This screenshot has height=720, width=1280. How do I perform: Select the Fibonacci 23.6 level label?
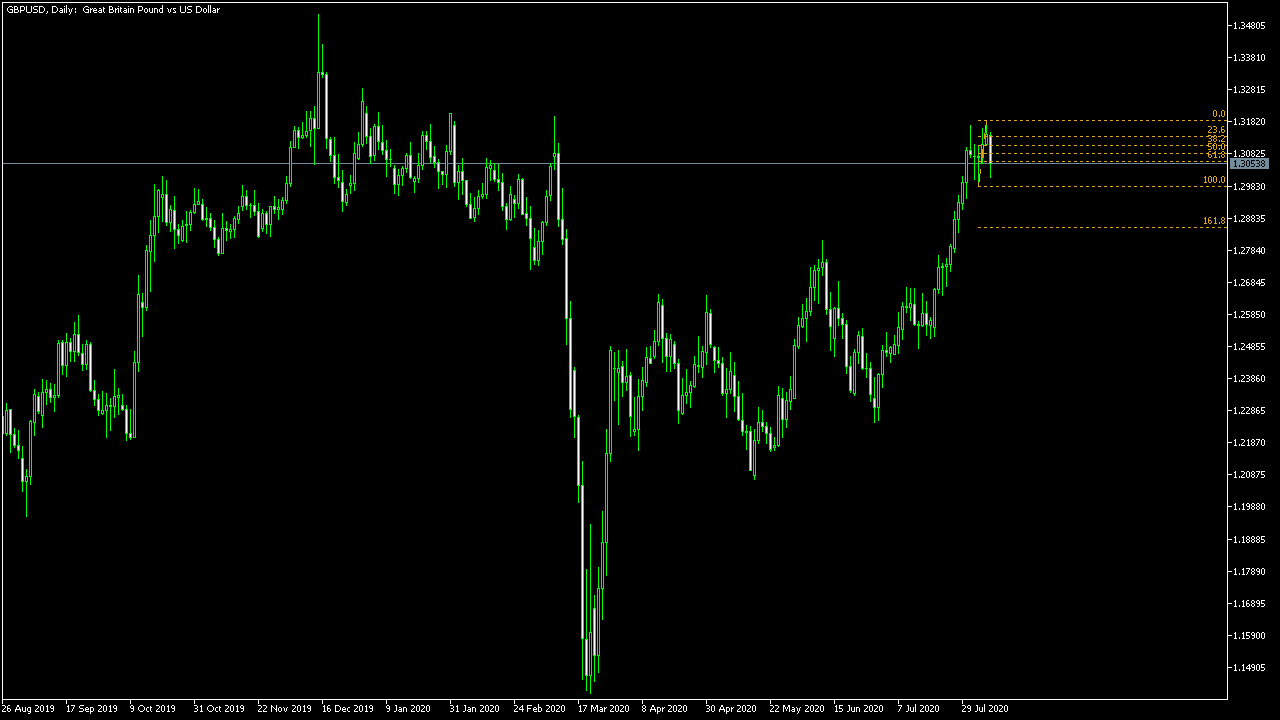click(x=1216, y=130)
